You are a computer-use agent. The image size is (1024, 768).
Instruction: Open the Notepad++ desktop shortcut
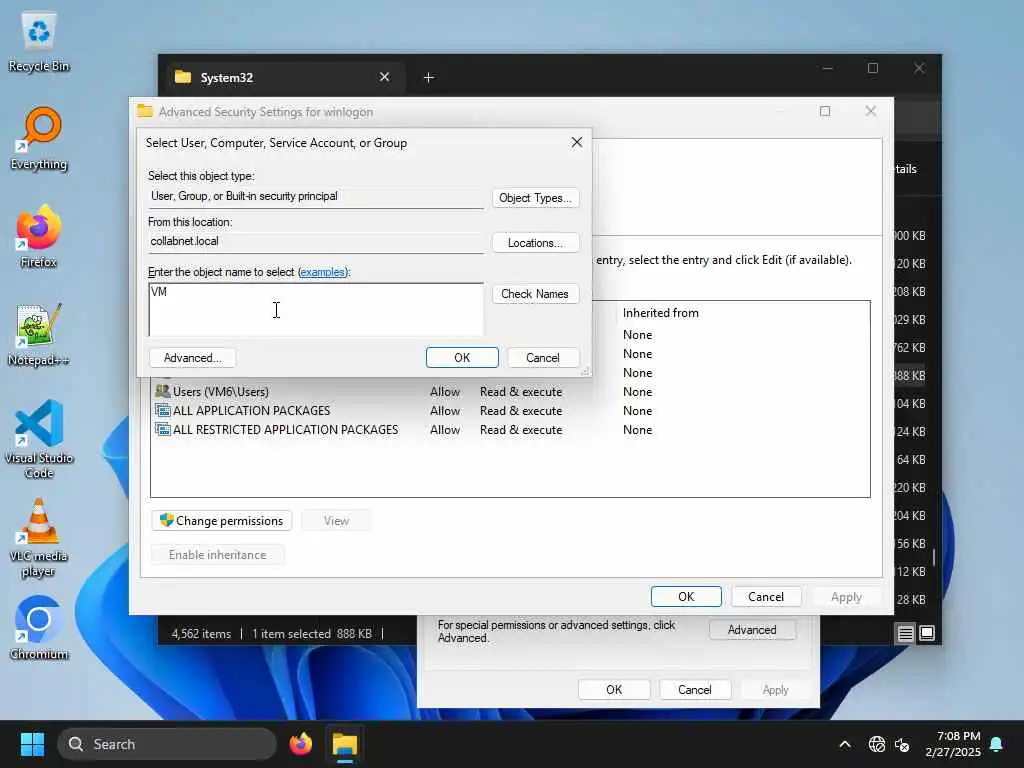click(x=39, y=334)
